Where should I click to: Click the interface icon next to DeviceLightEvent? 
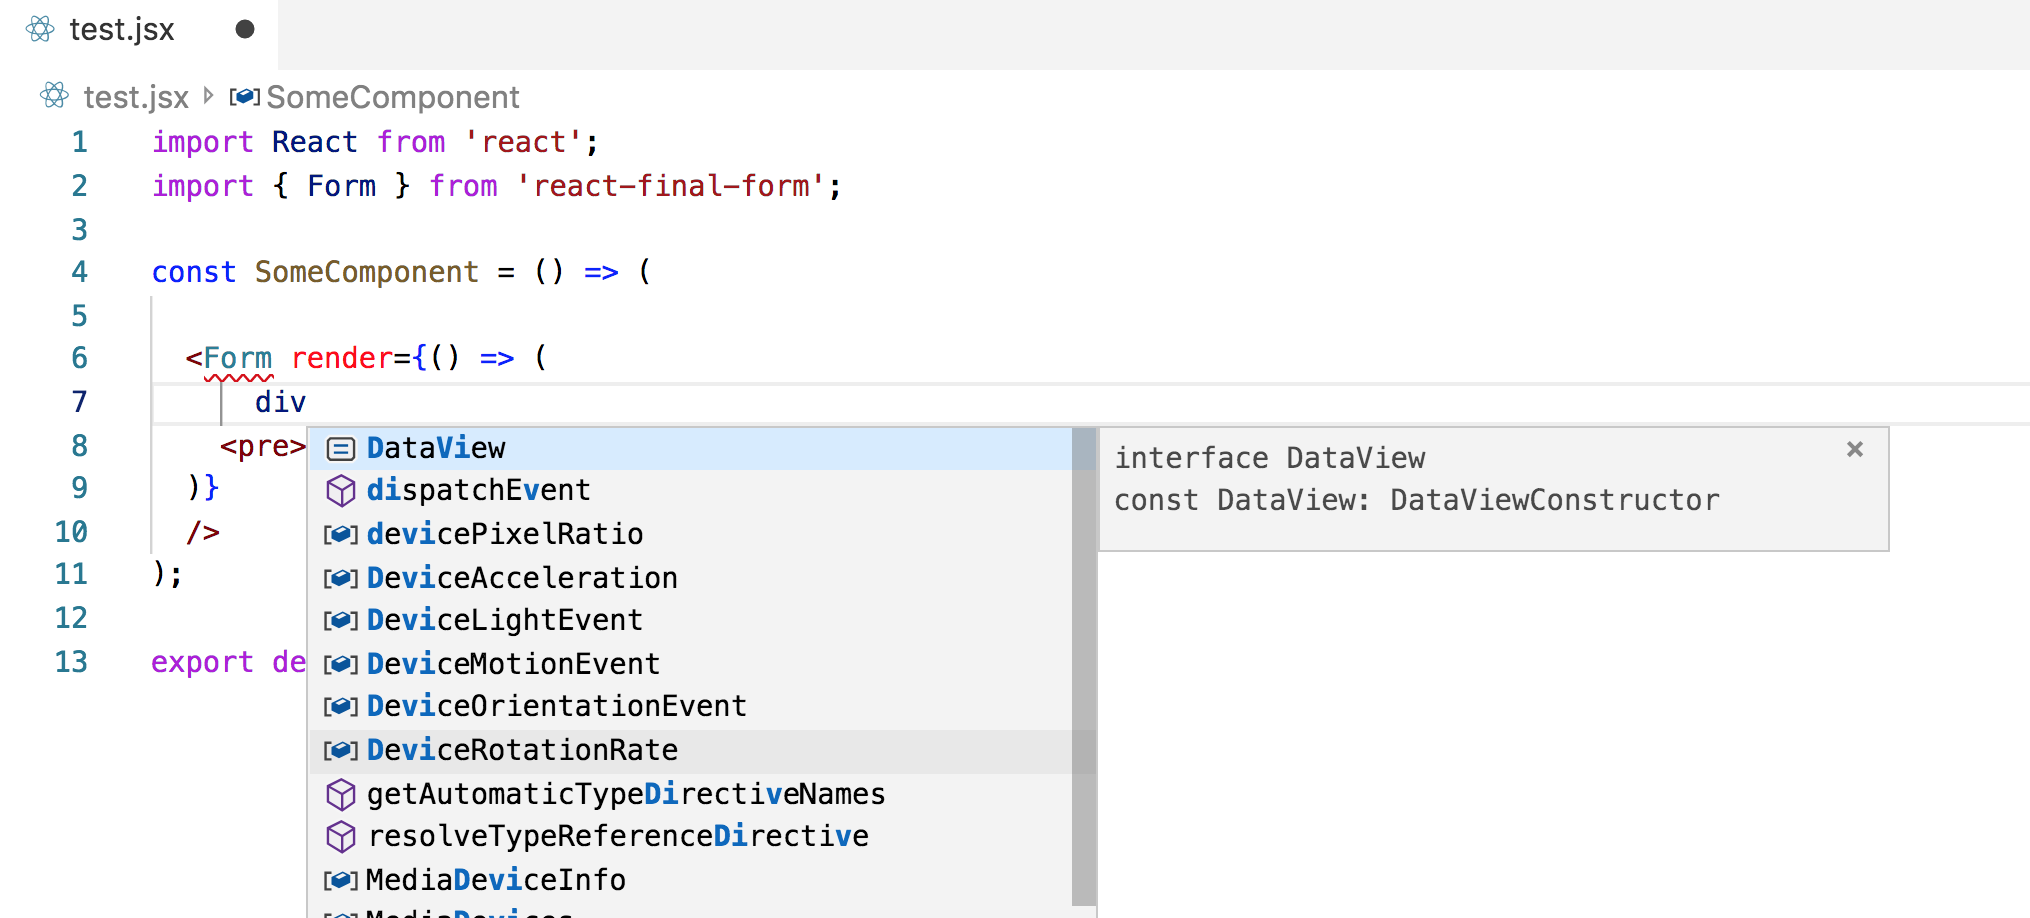pos(340,620)
